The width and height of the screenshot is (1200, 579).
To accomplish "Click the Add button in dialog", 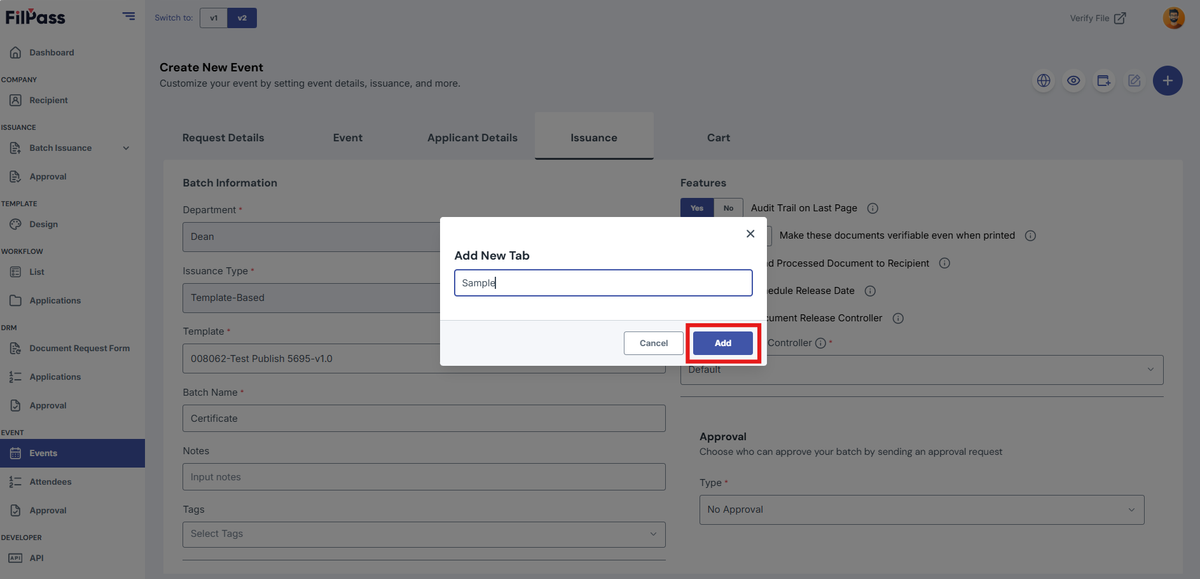I will (x=723, y=343).
